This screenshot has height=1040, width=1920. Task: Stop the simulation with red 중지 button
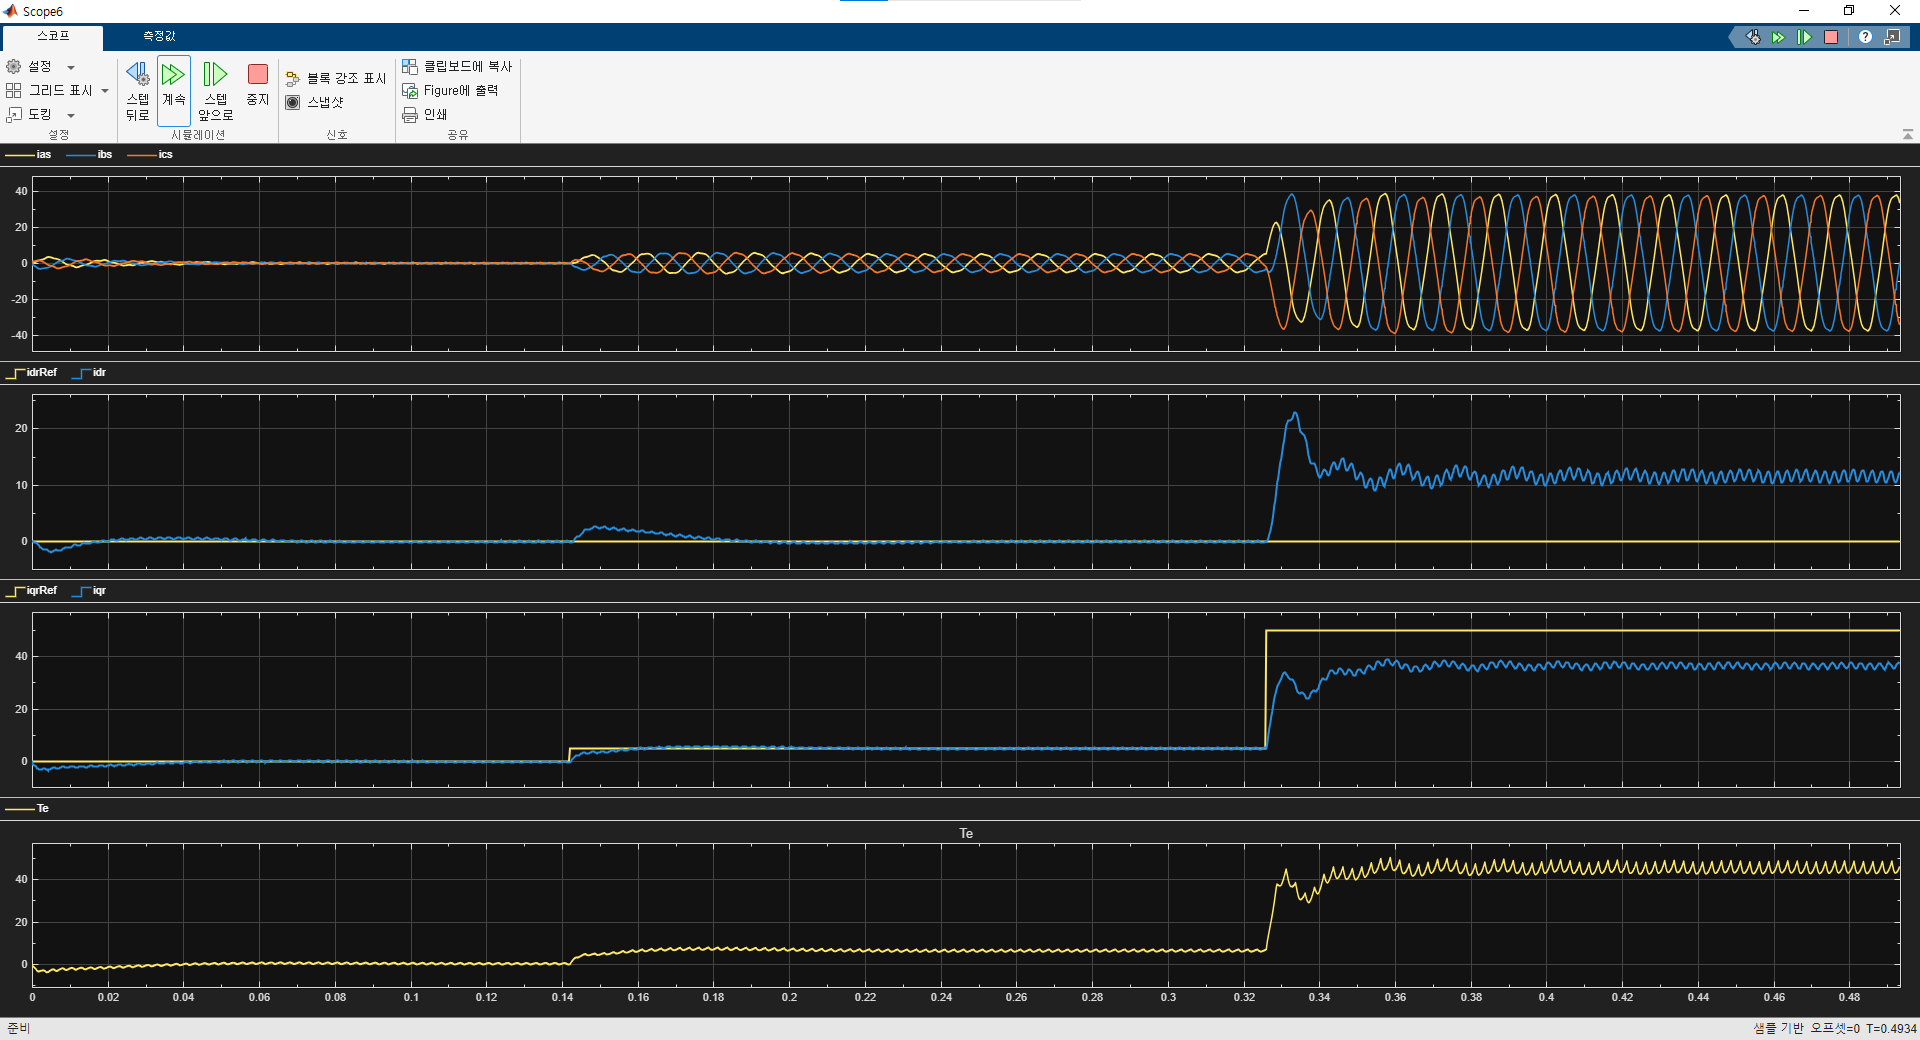coord(258,86)
